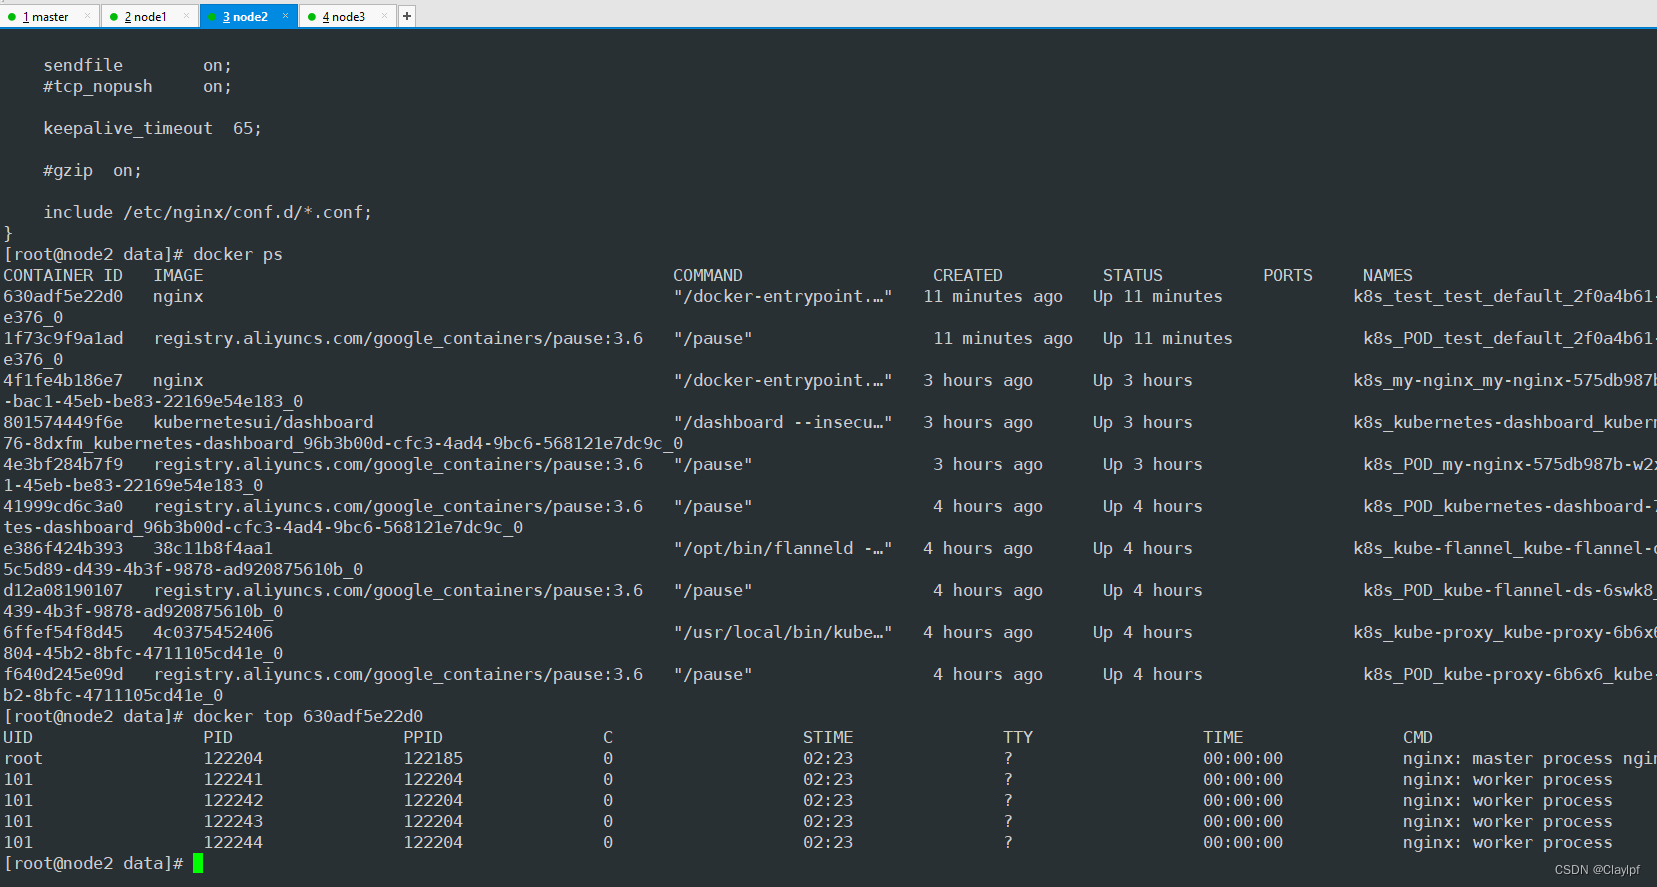Viewport: 1657px width, 887px height.
Task: Click the 'IMAGE' column header
Action: pyautogui.click(x=178, y=275)
